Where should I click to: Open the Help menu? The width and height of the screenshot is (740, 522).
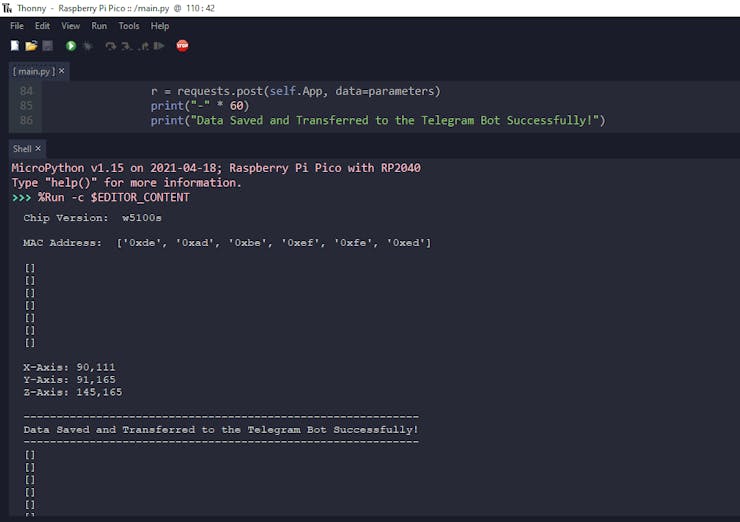160,26
